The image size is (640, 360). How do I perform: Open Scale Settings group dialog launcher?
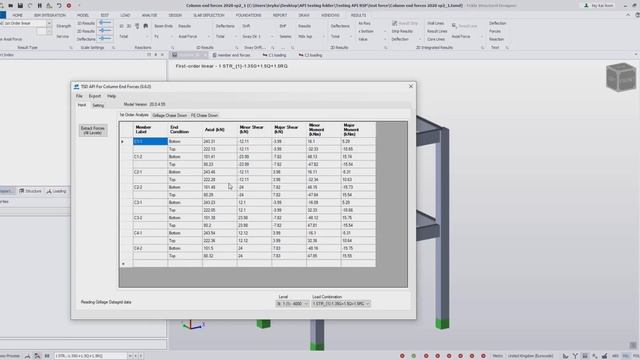(x=113, y=48)
